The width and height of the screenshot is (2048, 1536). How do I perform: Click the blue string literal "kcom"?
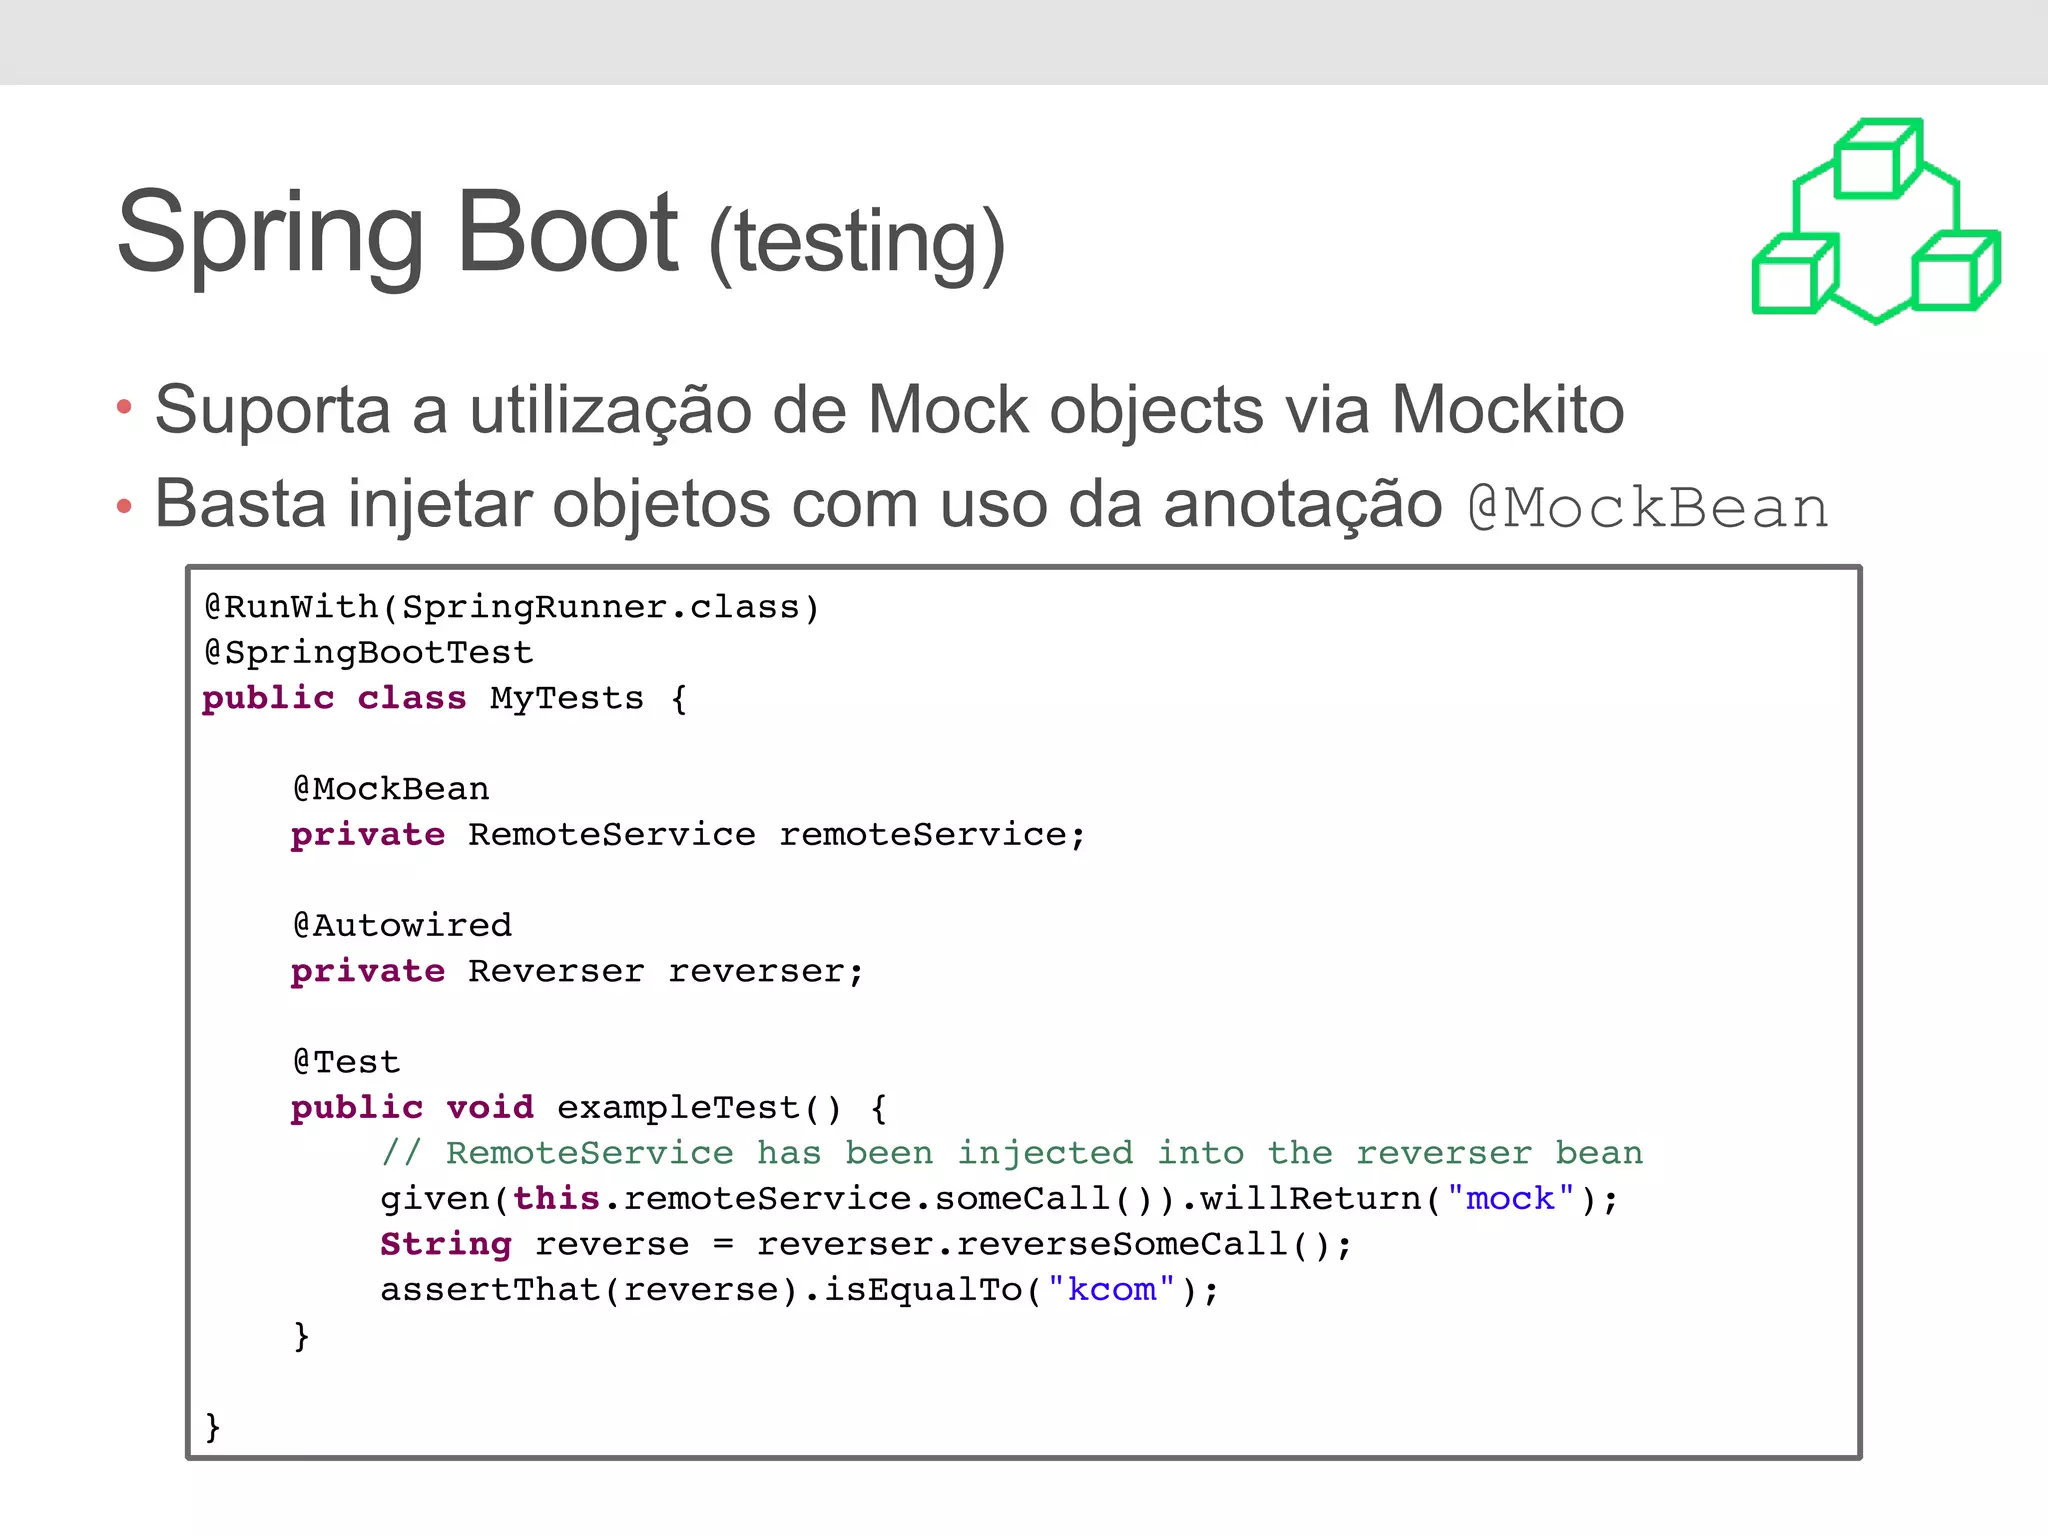[1112, 1289]
